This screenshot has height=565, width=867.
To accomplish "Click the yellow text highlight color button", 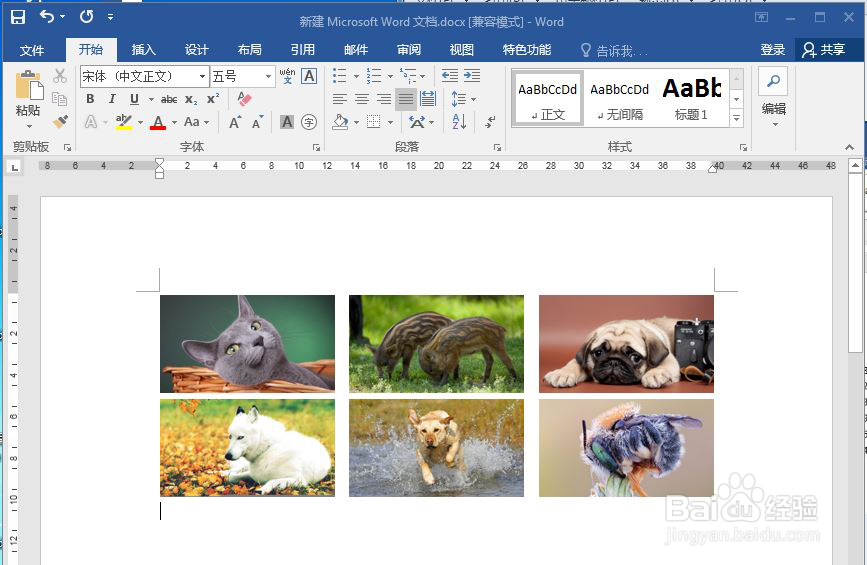I will coord(124,122).
